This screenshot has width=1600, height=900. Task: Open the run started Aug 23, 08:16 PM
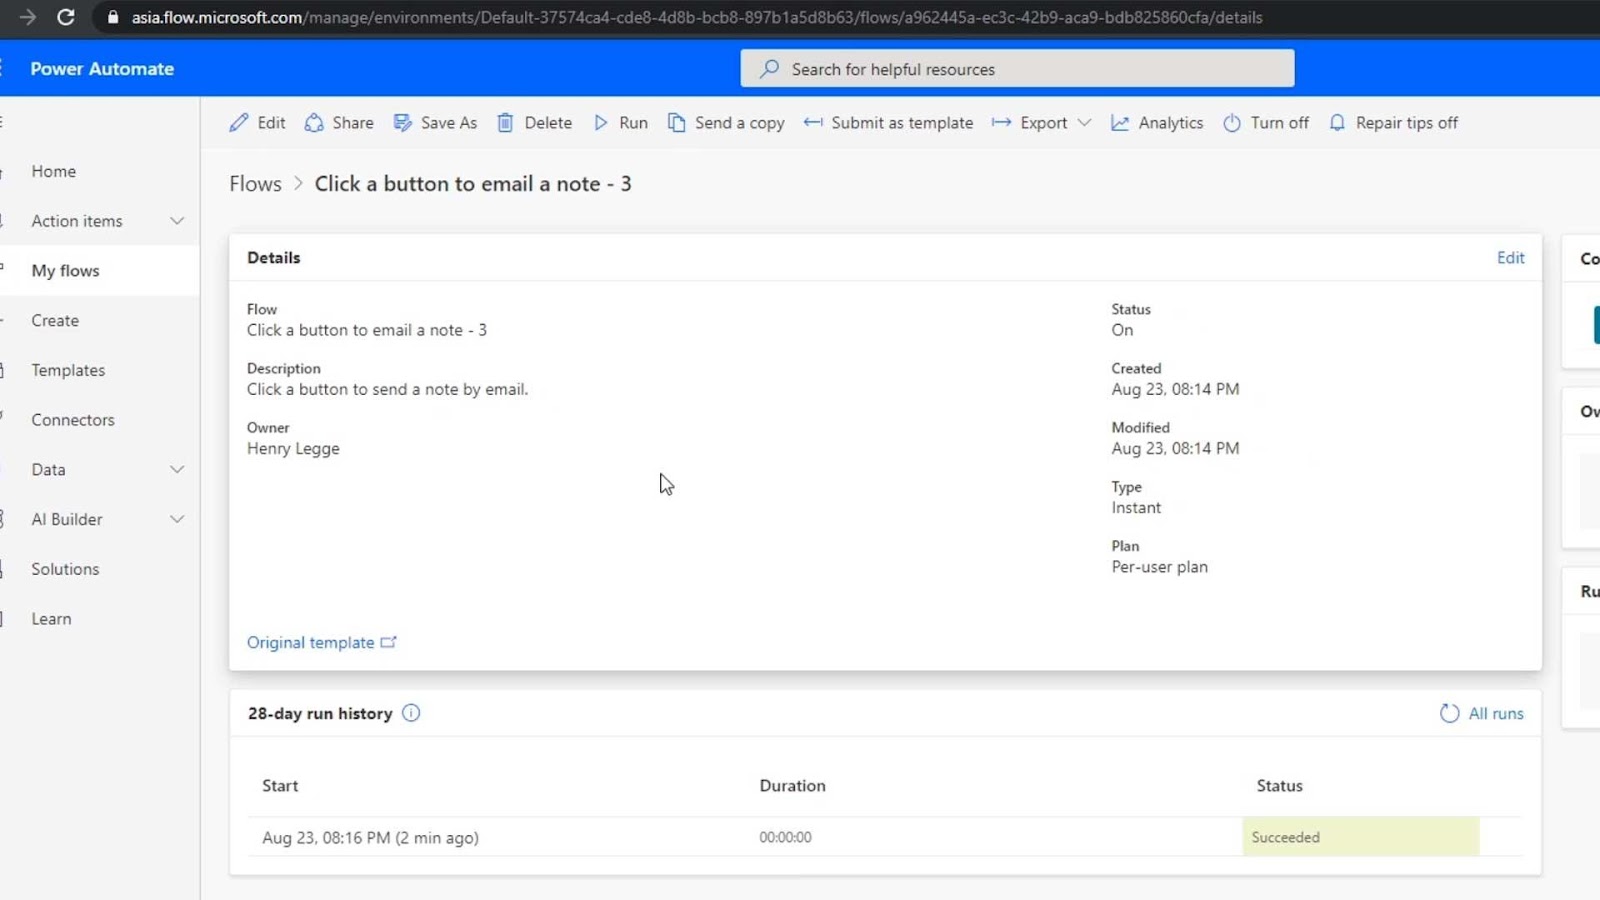[370, 838]
